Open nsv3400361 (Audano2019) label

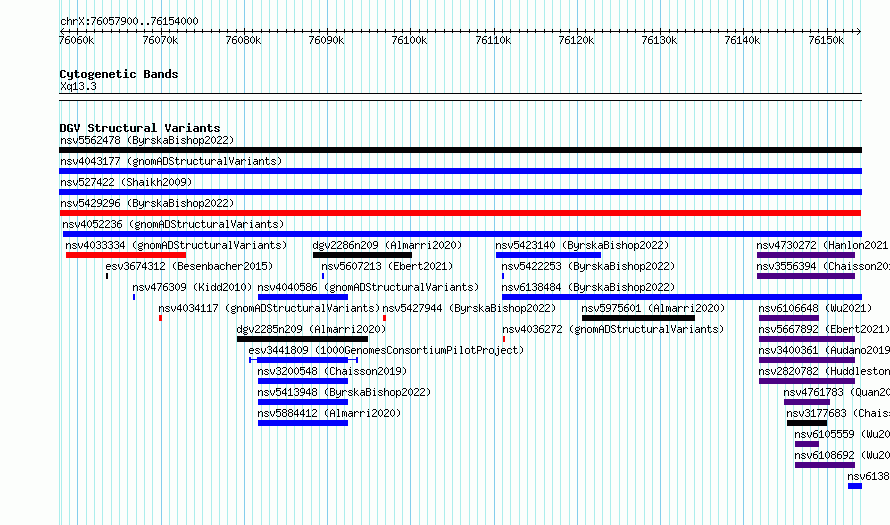coord(824,350)
